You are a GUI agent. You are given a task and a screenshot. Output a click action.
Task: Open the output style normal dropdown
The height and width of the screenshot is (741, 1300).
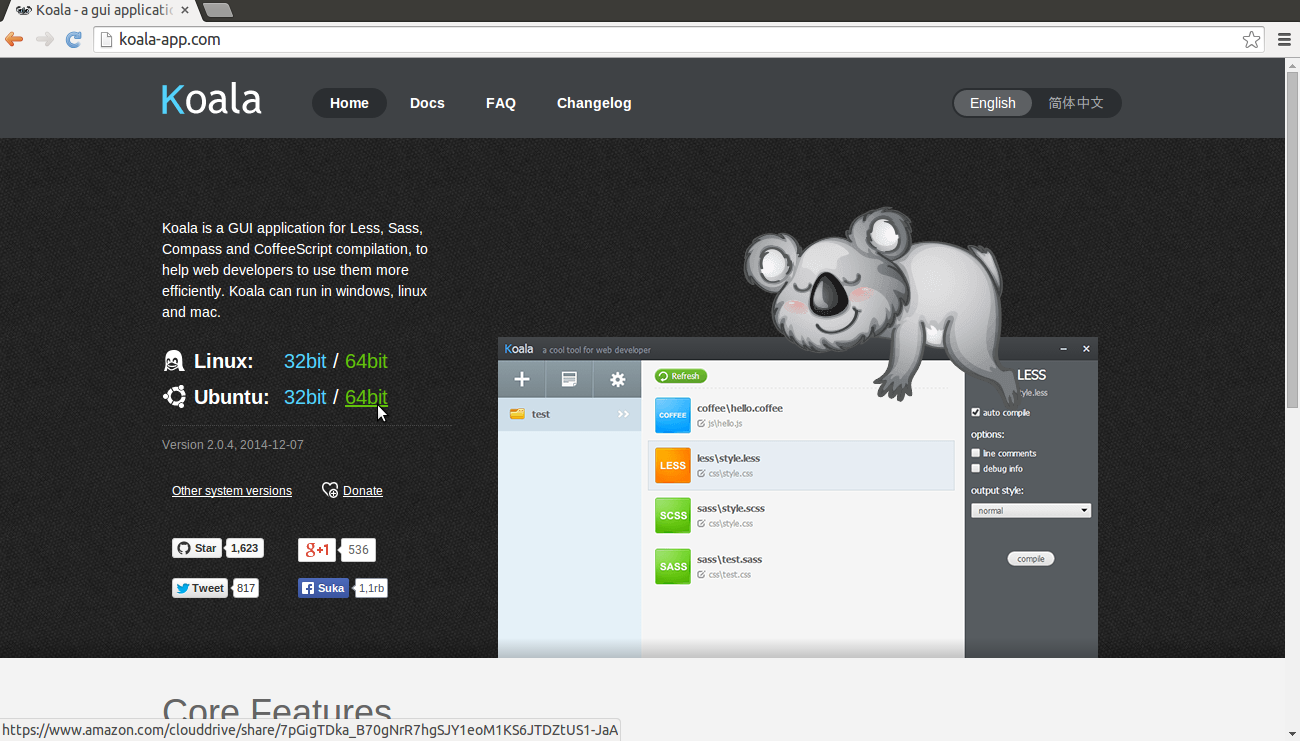tap(1031, 510)
